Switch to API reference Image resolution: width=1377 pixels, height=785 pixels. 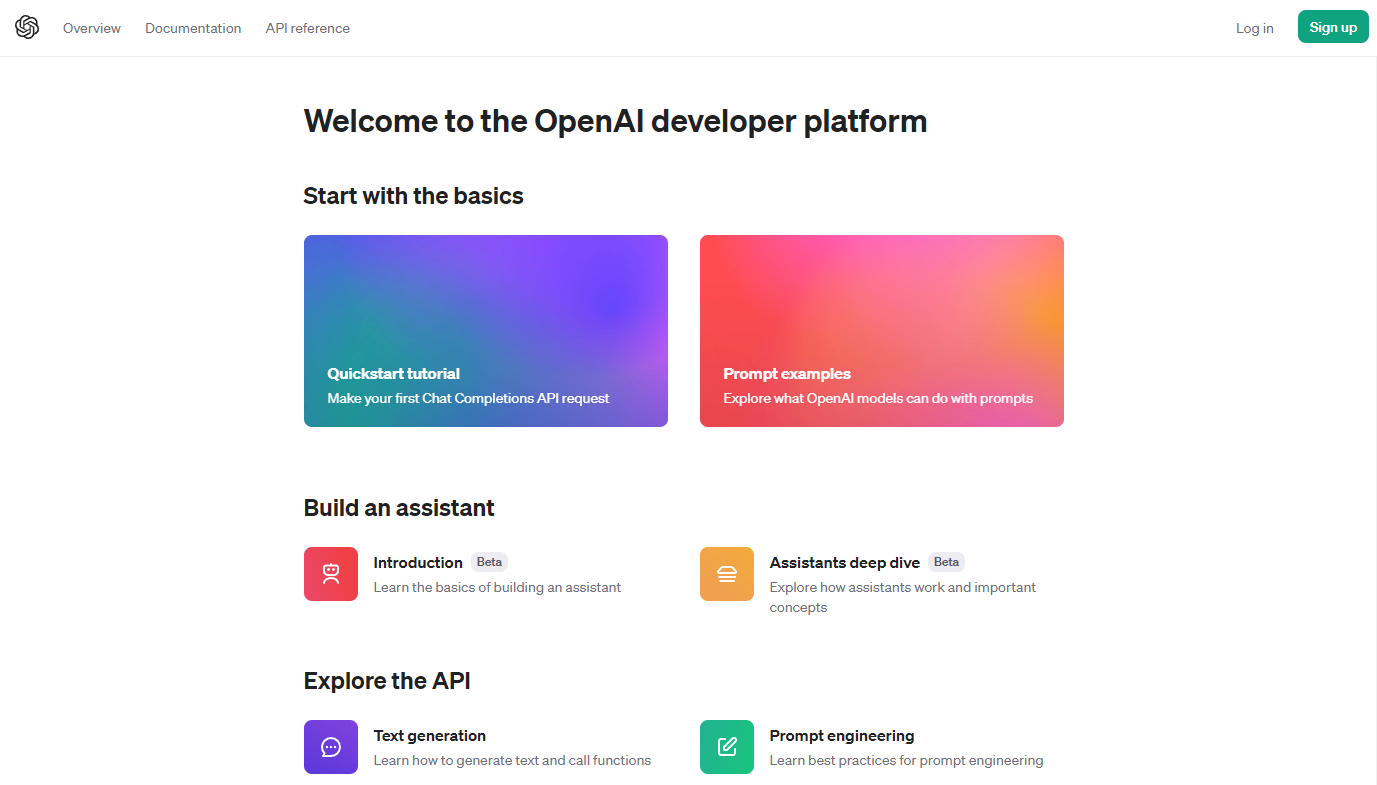(x=308, y=28)
